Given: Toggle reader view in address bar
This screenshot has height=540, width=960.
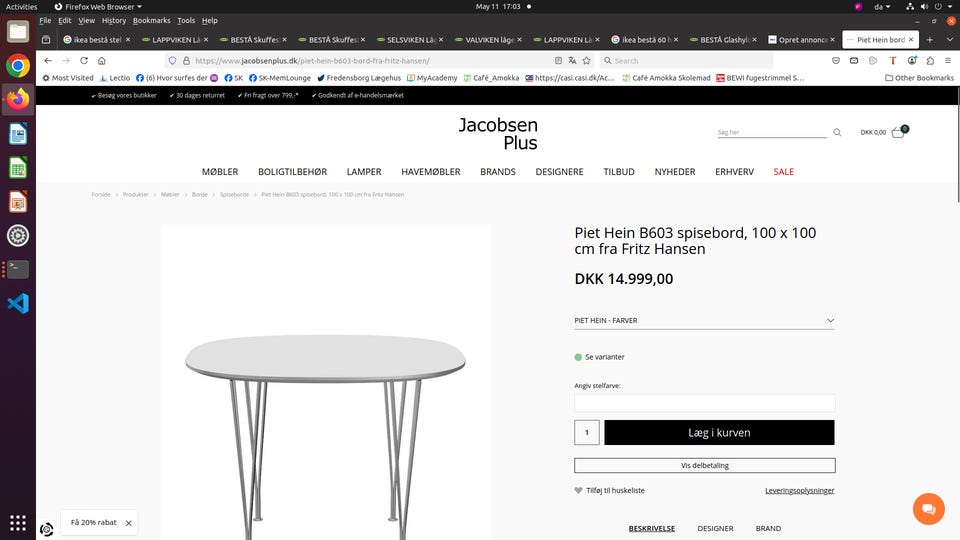Looking at the screenshot, I should click(558, 61).
